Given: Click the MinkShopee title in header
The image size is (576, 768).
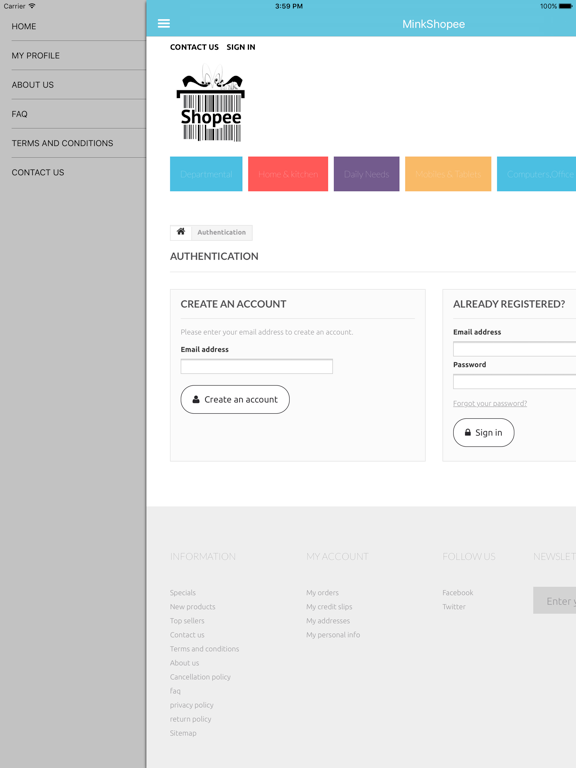Looking at the screenshot, I should tap(433, 24).
